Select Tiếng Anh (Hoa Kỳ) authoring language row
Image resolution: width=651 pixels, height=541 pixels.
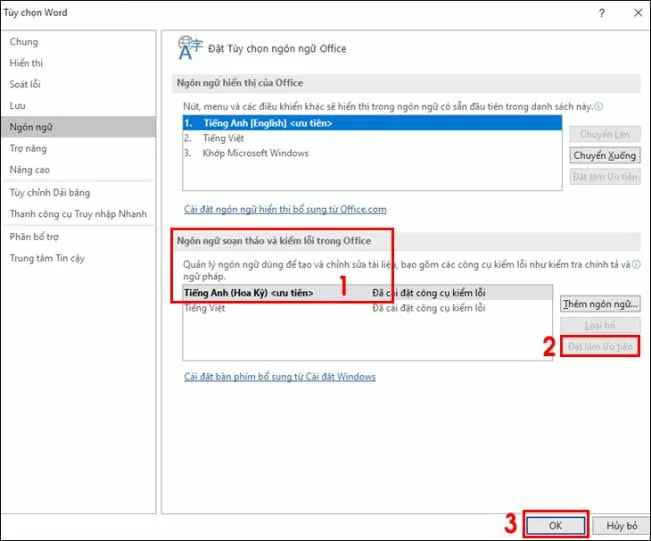[x=250, y=293]
